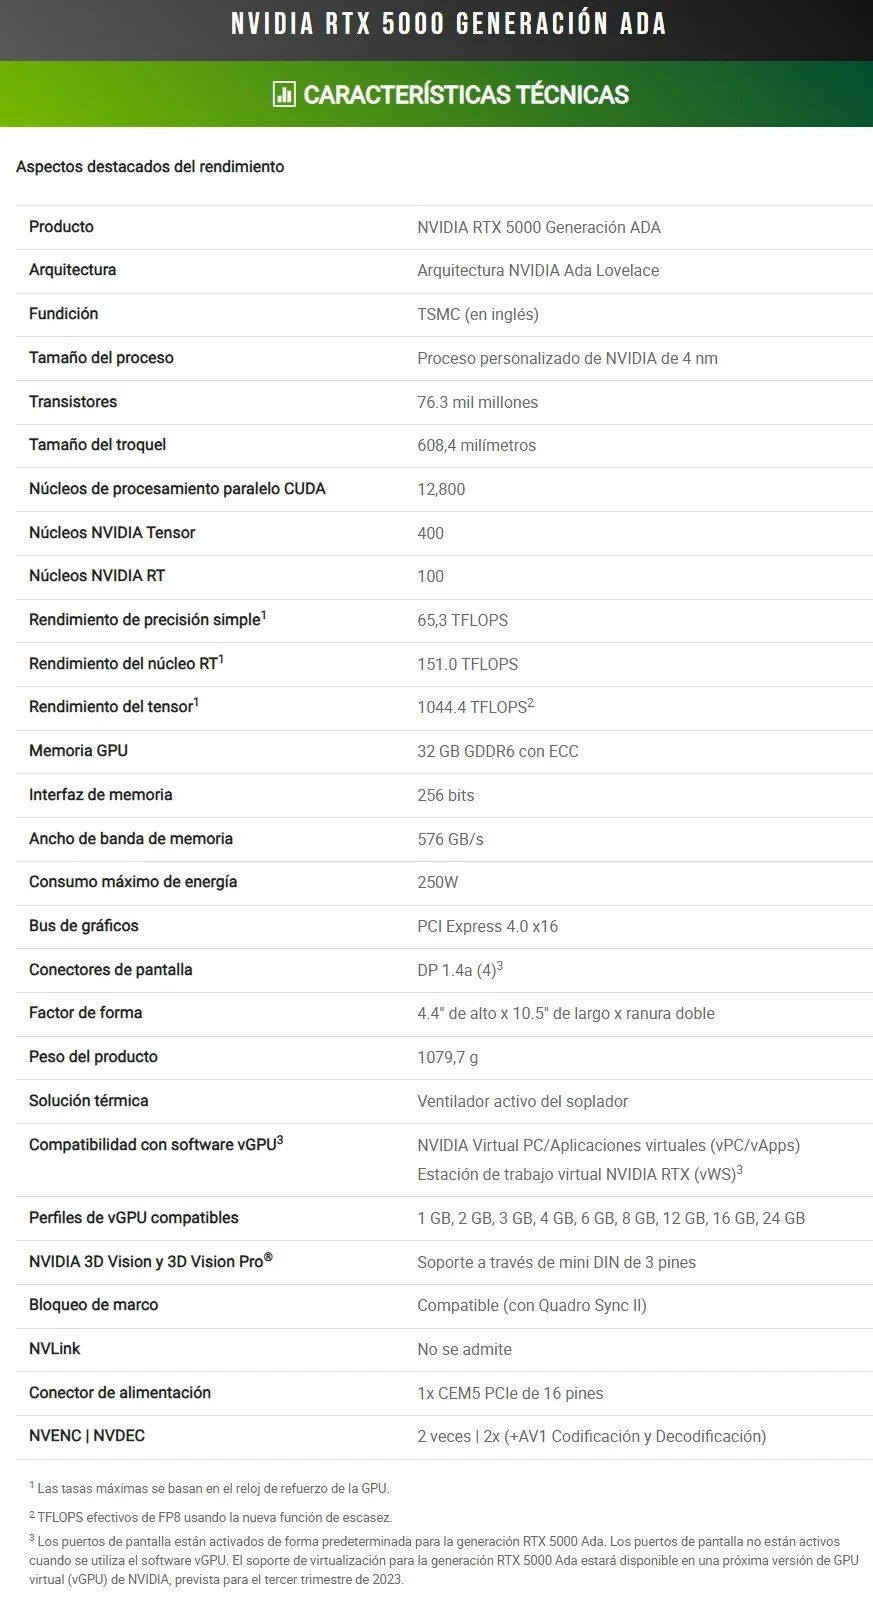Viewport: 873px width, 1597px height.
Task: Select the NVENC | NVDEC row label
Action: tap(87, 1436)
